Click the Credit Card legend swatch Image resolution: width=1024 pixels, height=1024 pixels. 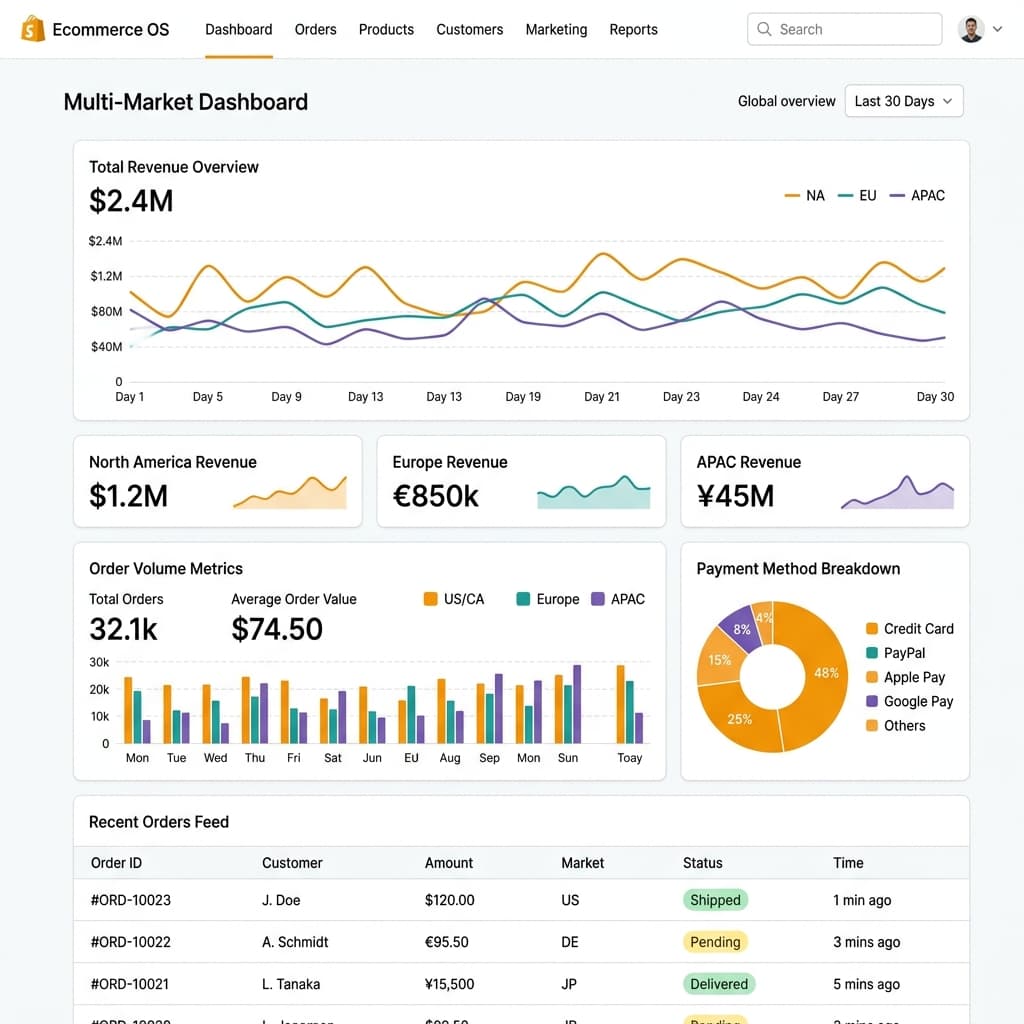[872, 628]
